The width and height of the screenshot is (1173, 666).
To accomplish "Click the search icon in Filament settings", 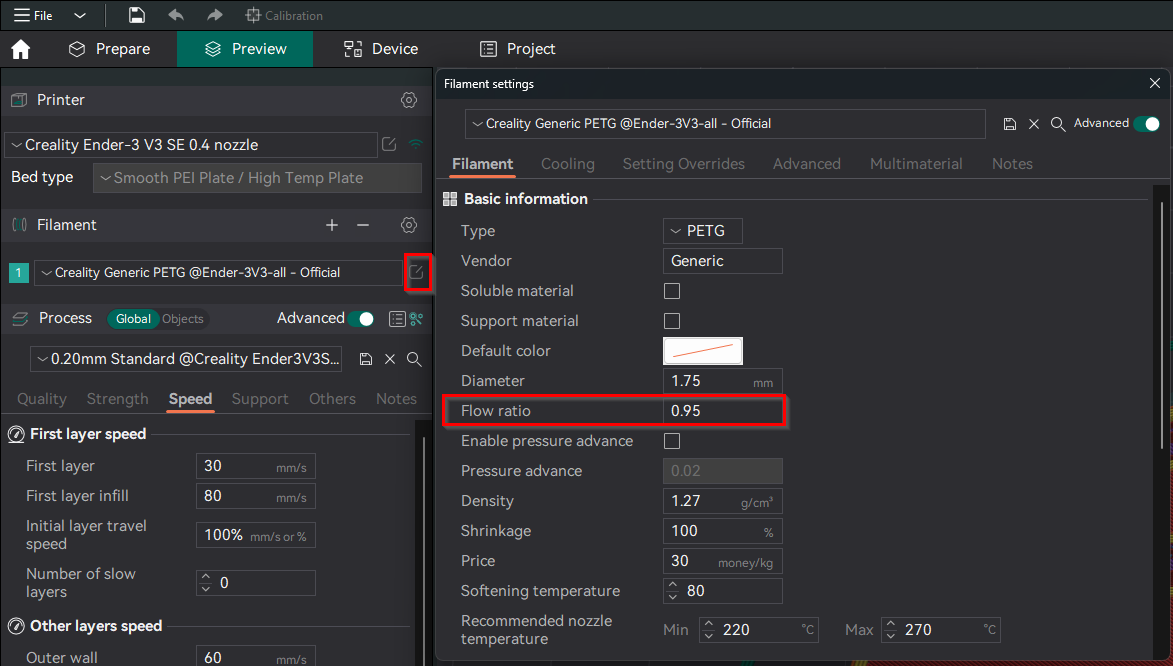I will pos(1057,124).
